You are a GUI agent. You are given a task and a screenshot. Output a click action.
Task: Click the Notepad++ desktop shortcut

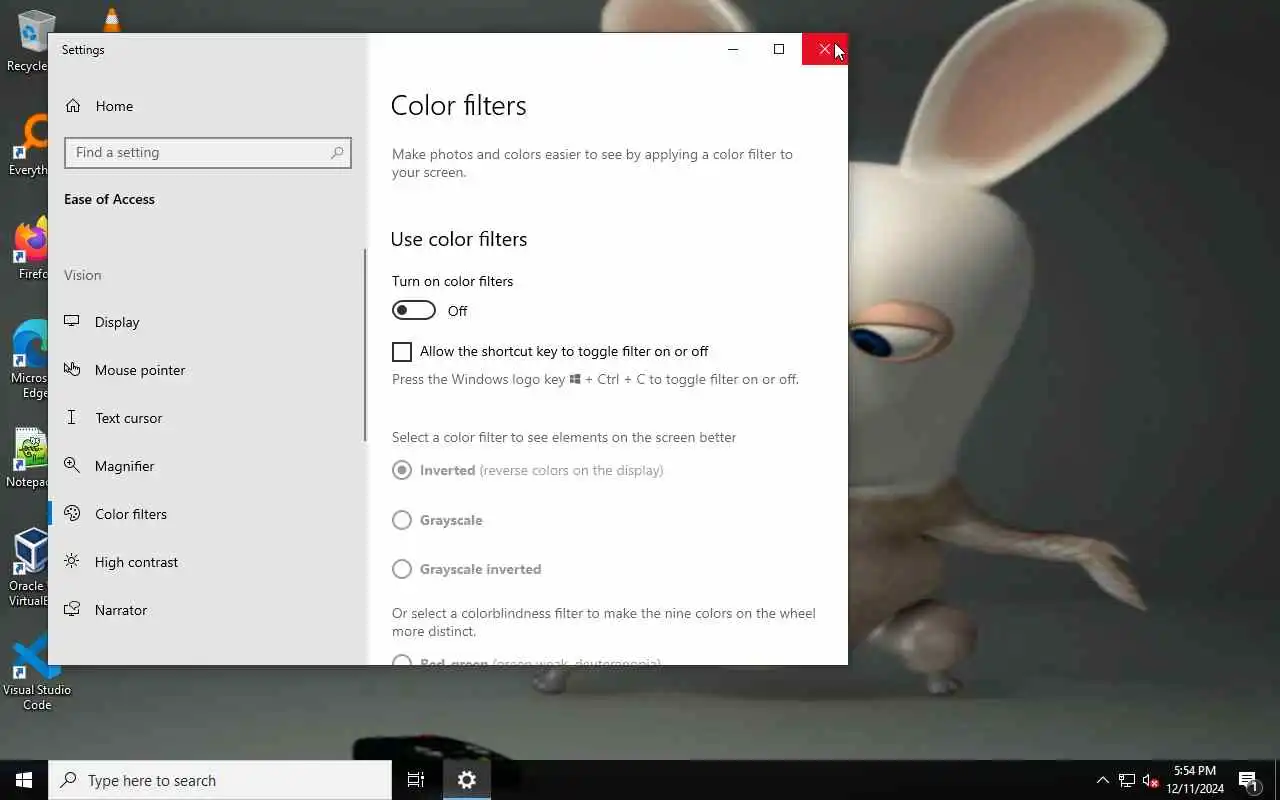(28, 458)
